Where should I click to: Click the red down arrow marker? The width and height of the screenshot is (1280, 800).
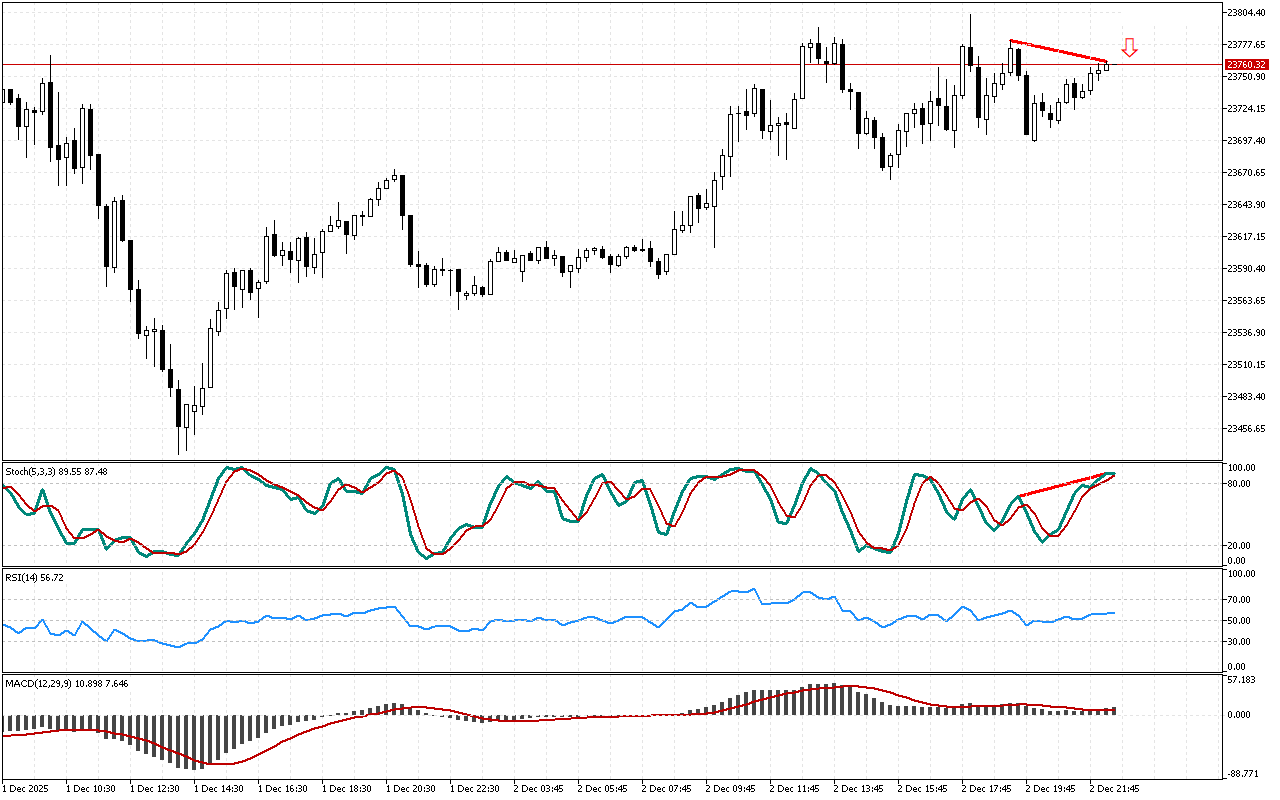point(1129,47)
